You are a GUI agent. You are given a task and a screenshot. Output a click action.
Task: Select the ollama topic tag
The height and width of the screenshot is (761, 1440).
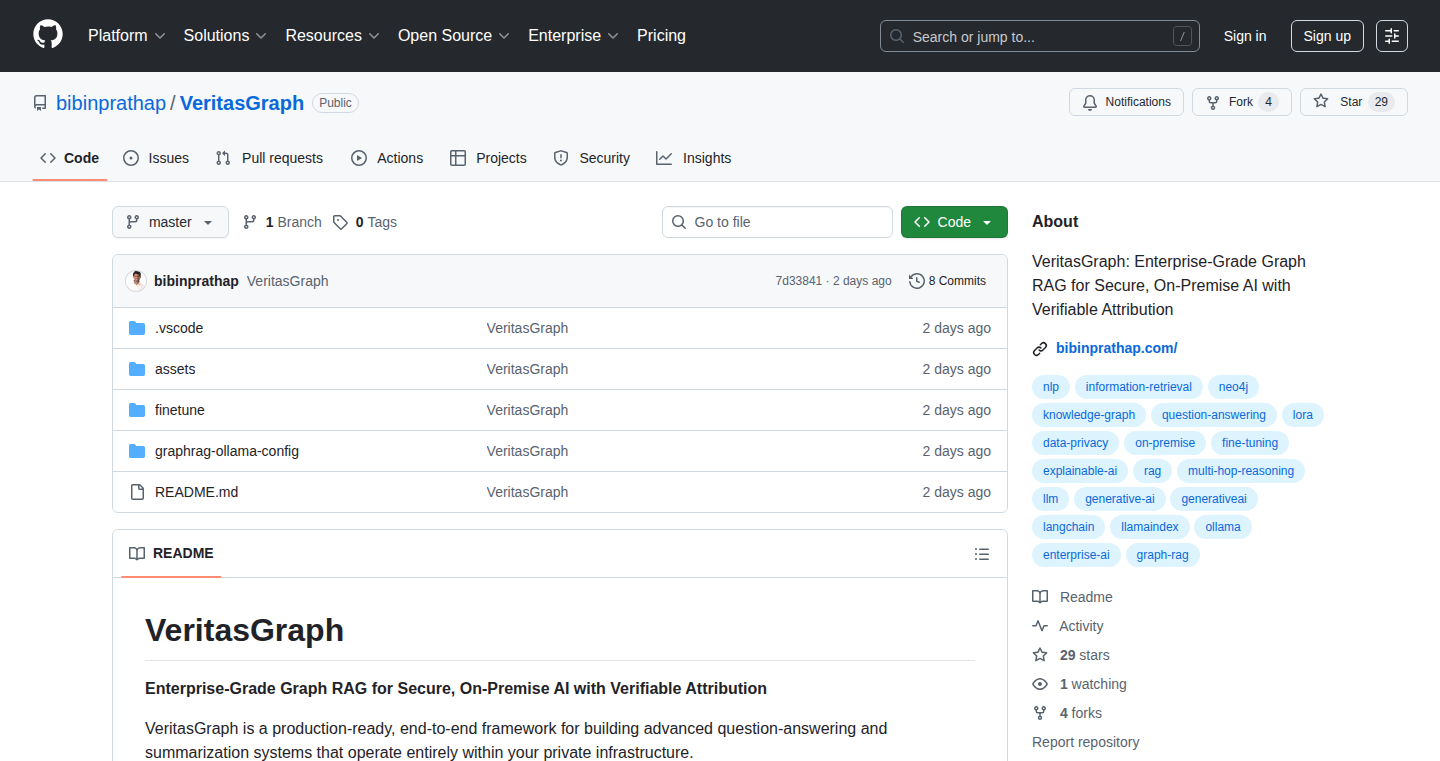pos(1223,527)
